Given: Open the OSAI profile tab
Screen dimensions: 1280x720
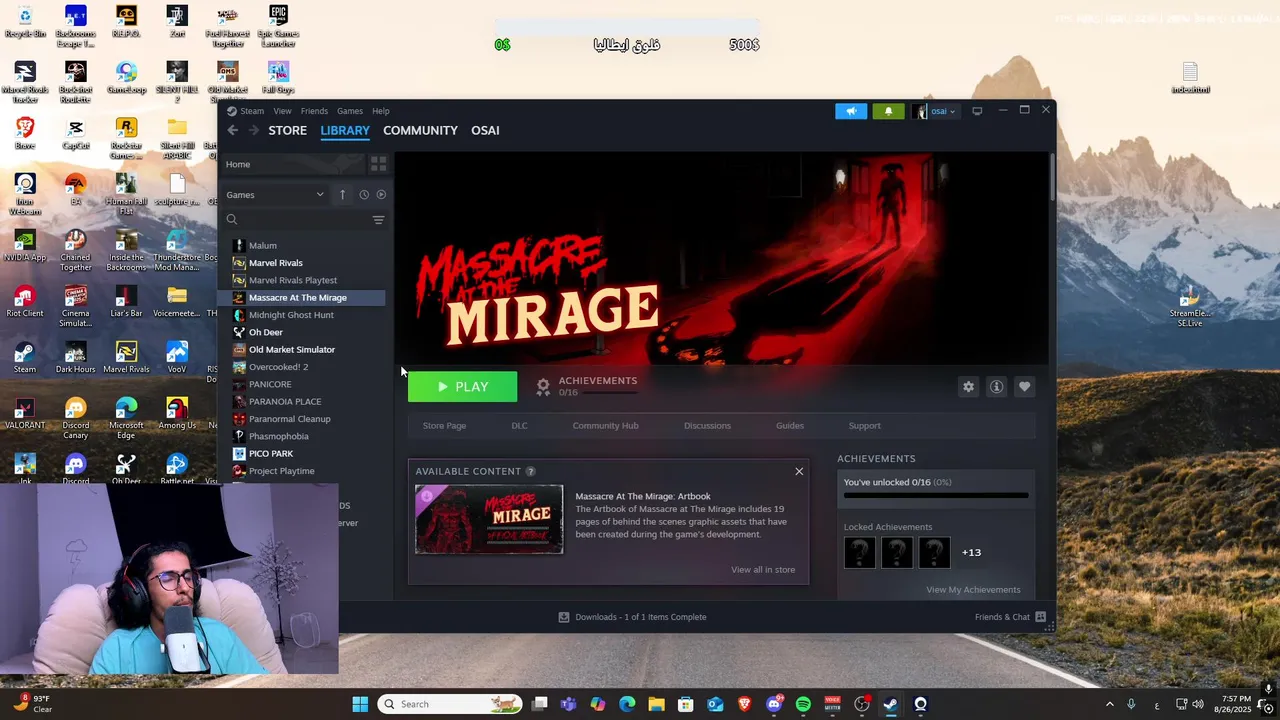Looking at the screenshot, I should pos(485,130).
